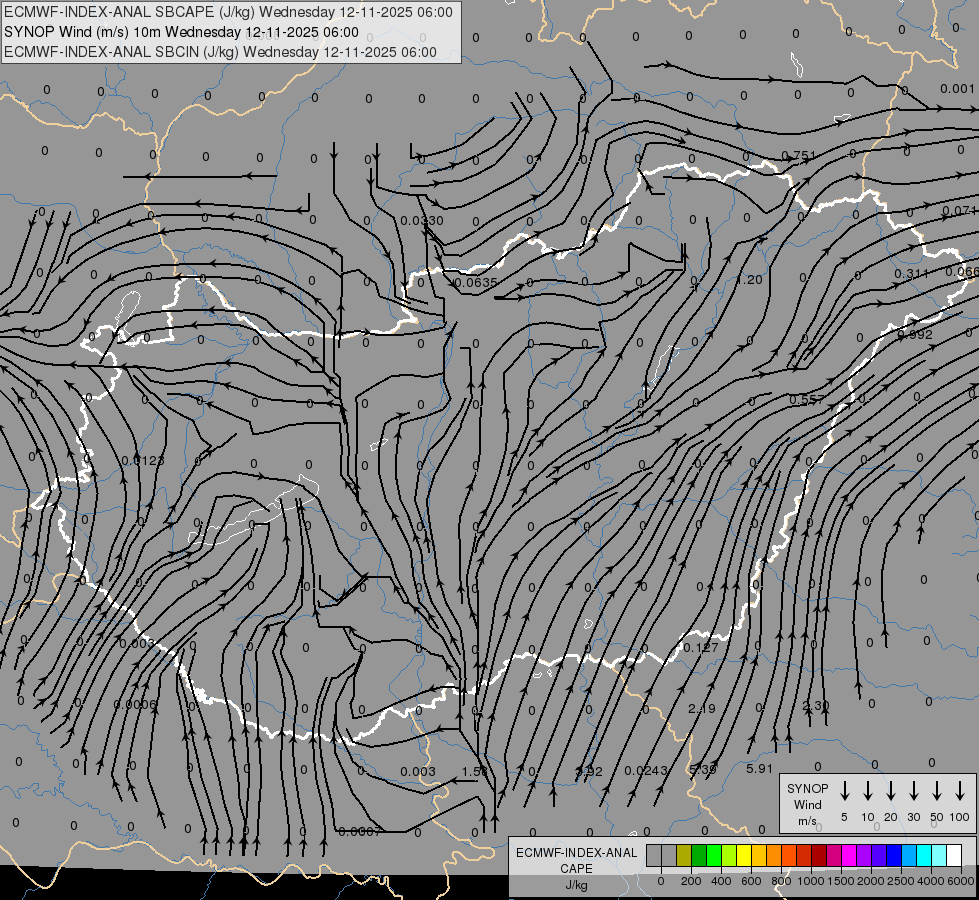Viewport: 979px width, 900px height.
Task: Click the 400 tick label in the CAPE legend
Action: pyautogui.click(x=721, y=881)
